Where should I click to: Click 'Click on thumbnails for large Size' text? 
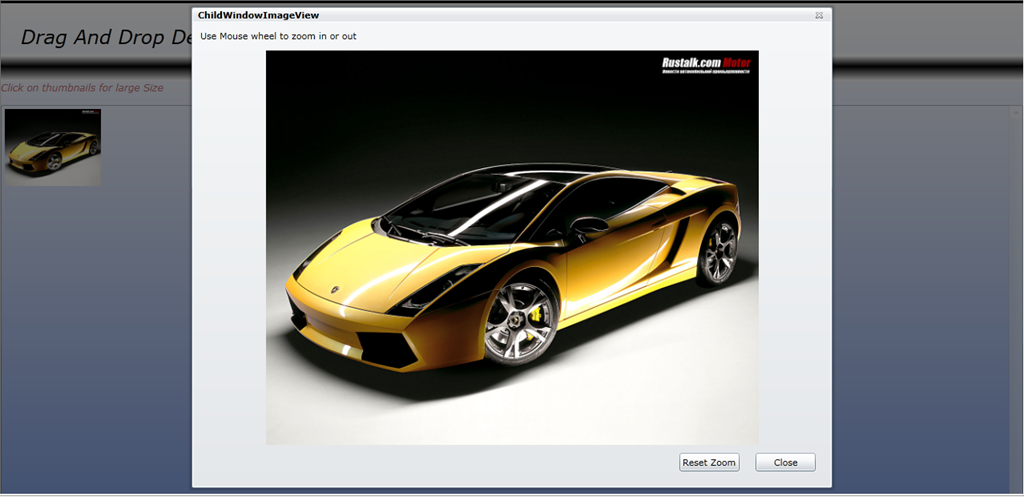[x=82, y=88]
